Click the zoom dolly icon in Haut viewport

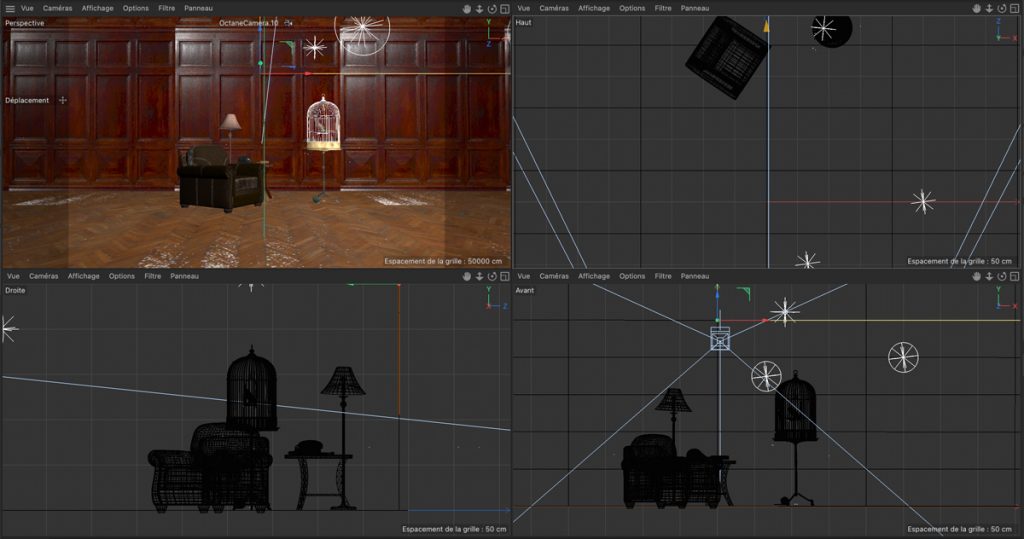click(x=989, y=8)
